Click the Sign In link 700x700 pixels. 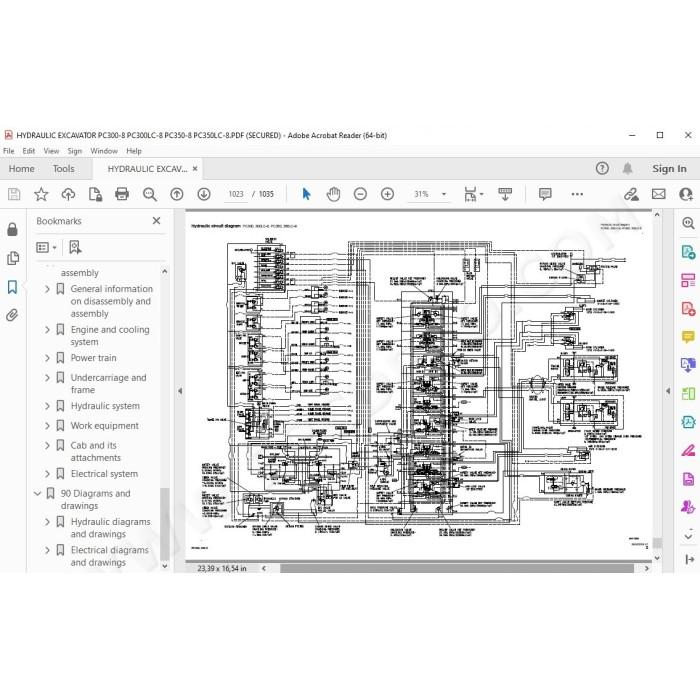(x=669, y=169)
